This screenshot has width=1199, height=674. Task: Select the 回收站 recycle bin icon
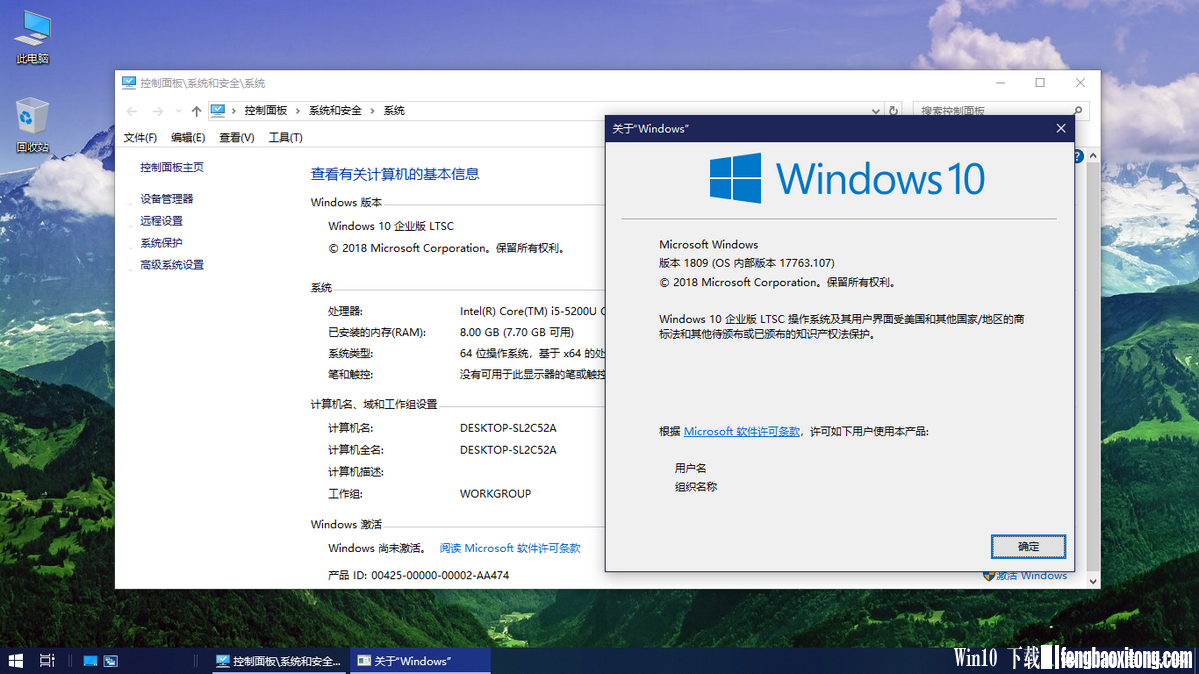tap(32, 125)
